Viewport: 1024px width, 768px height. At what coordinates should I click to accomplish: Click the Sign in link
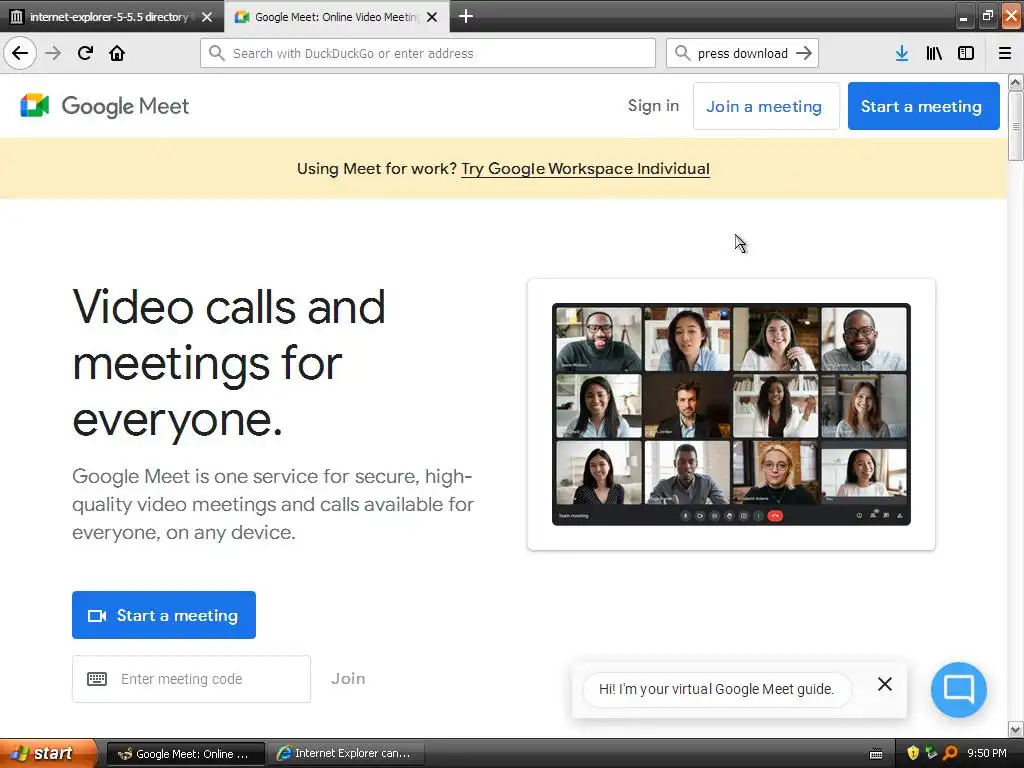(x=653, y=106)
